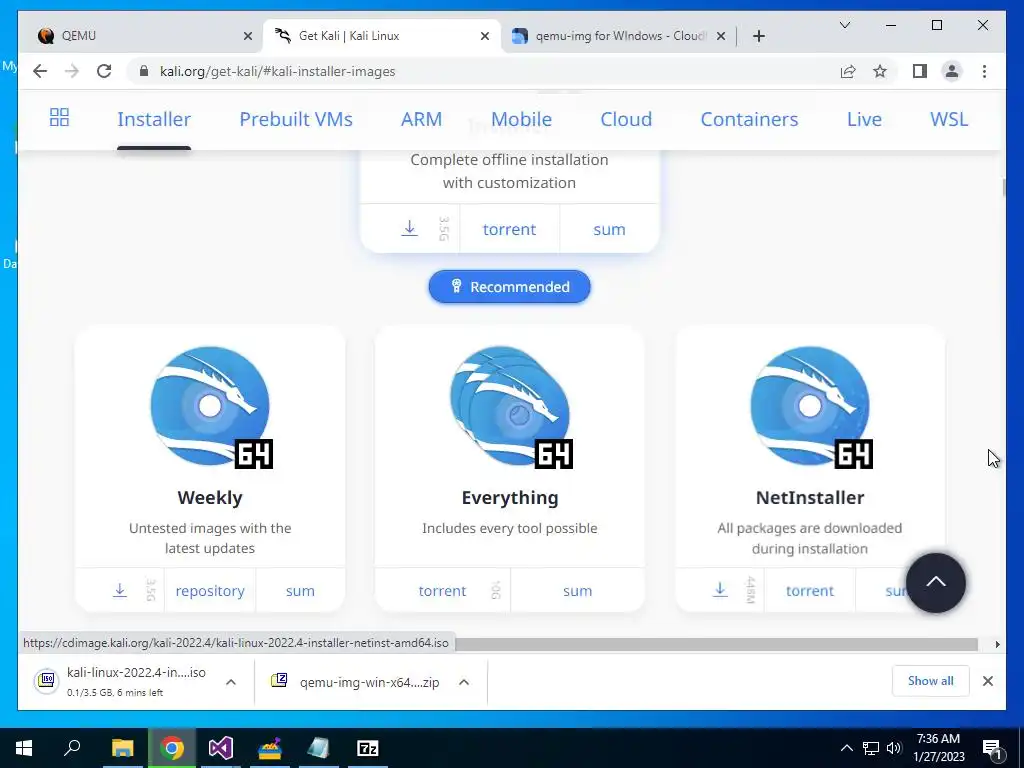The image size is (1024, 768).
Task: Click the grid menu icon in Kali nav
Action: click(x=59, y=118)
